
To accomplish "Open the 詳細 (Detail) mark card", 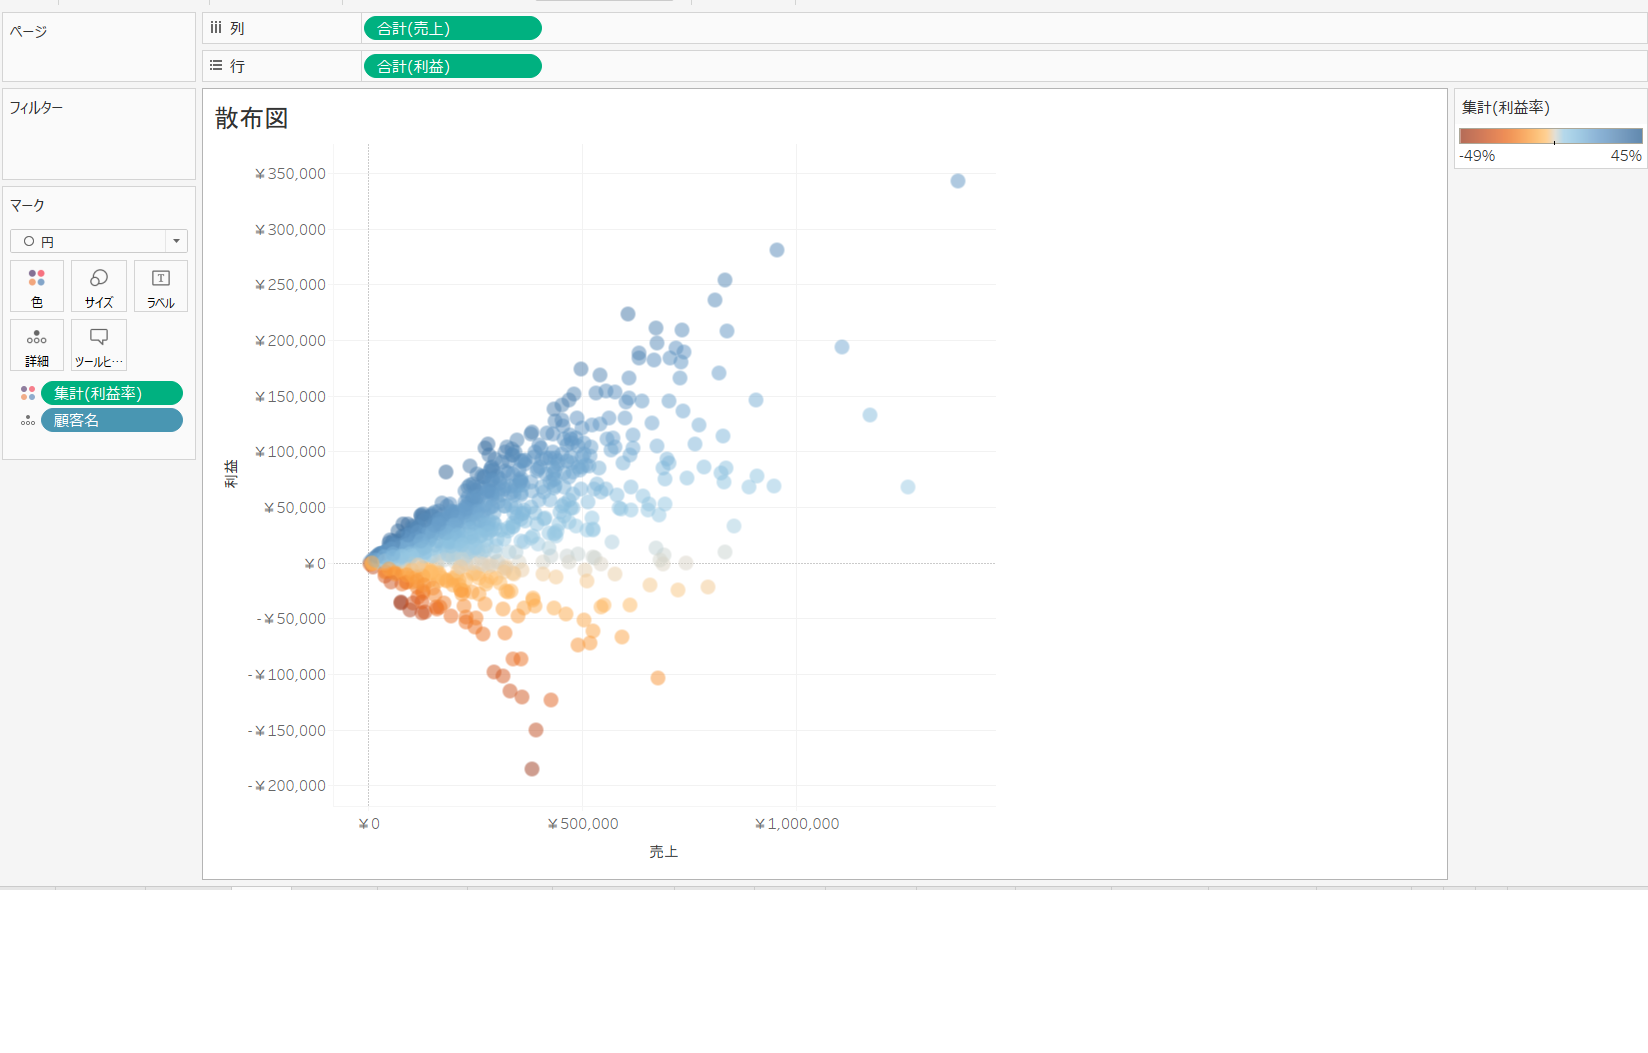I will [37, 345].
